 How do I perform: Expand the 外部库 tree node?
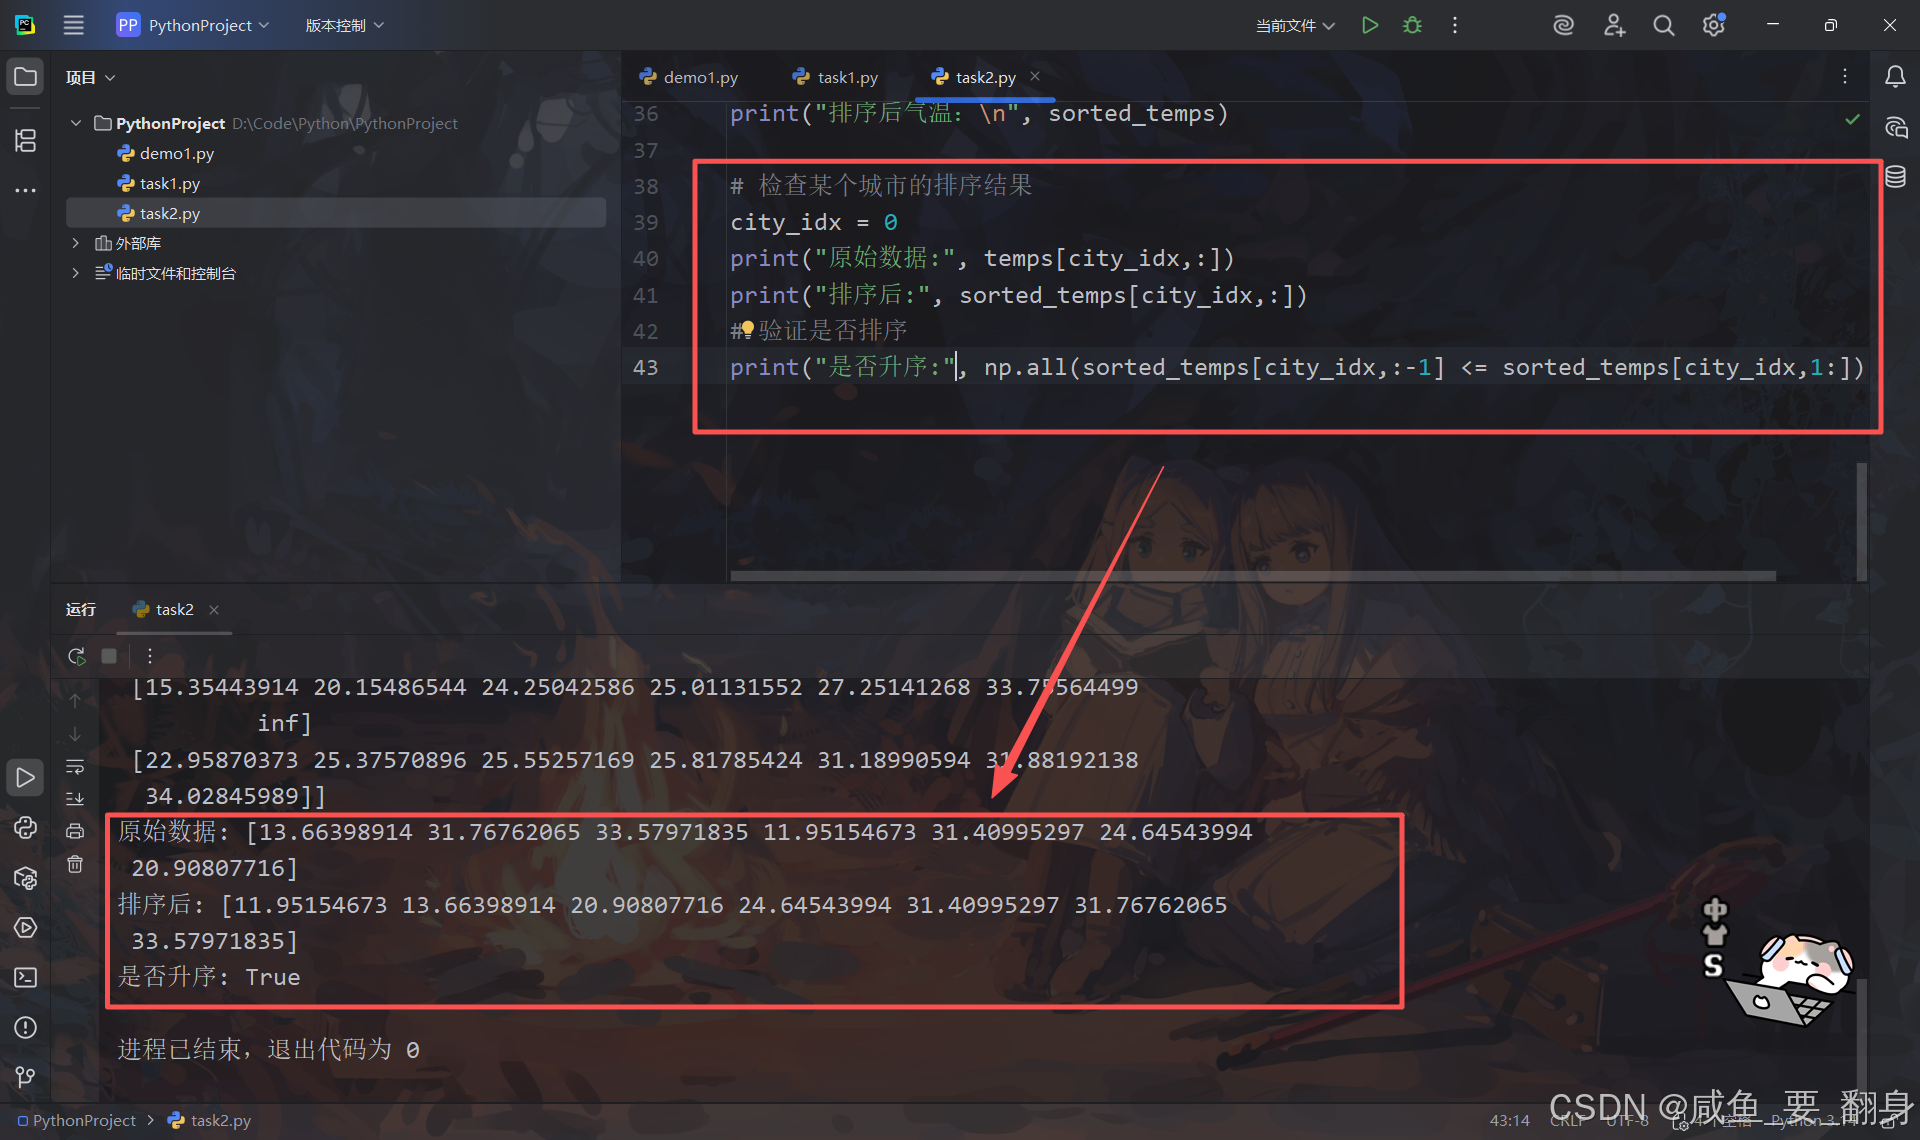pos(75,243)
